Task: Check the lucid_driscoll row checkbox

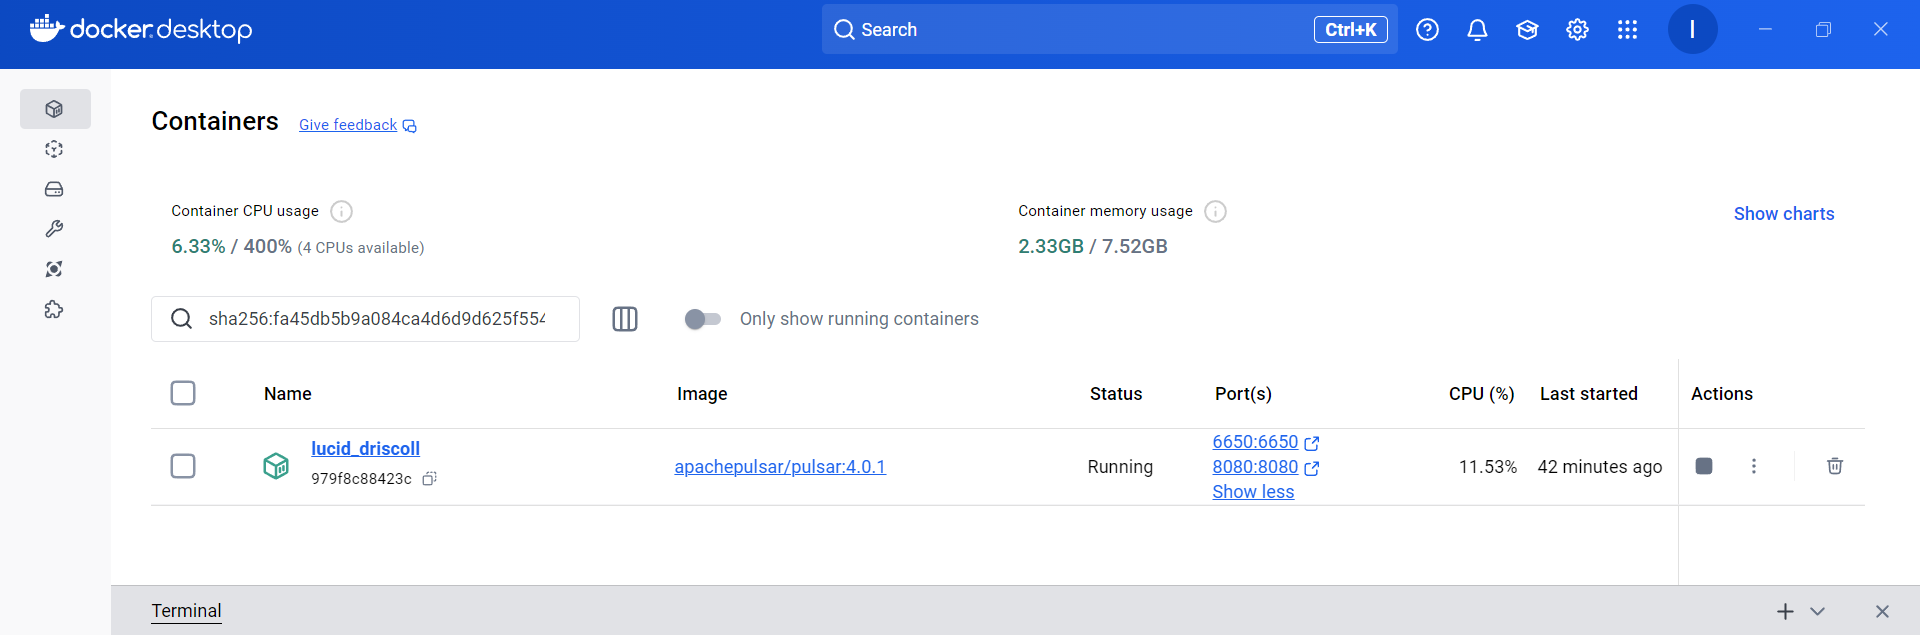Action: pyautogui.click(x=183, y=466)
